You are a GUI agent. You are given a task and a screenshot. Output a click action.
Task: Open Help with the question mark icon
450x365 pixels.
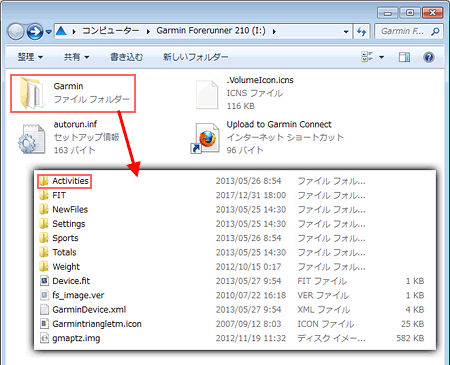429,57
